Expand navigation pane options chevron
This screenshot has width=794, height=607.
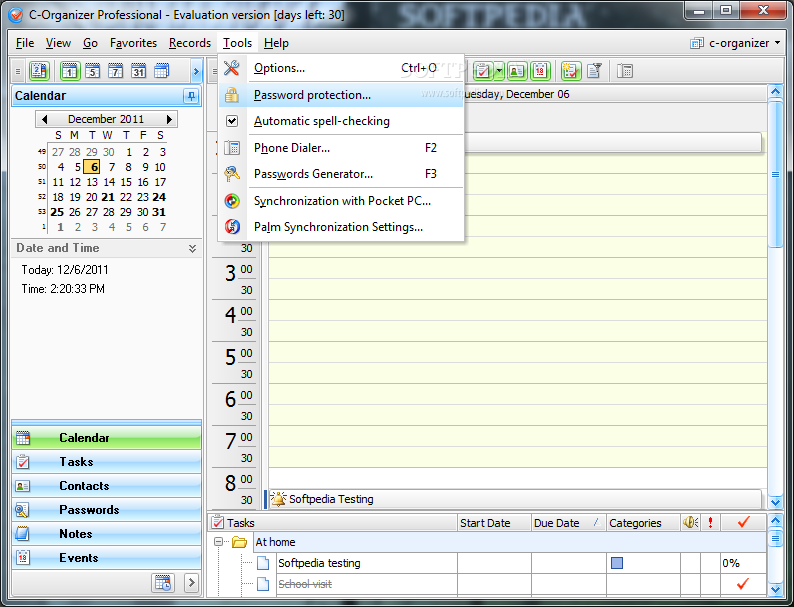(x=191, y=583)
